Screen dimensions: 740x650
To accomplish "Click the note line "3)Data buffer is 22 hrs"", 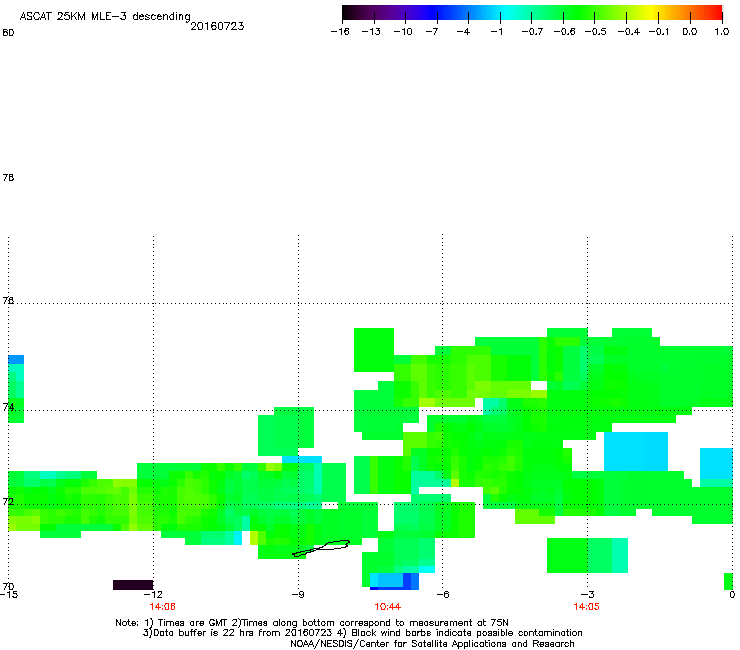I will (362, 633).
